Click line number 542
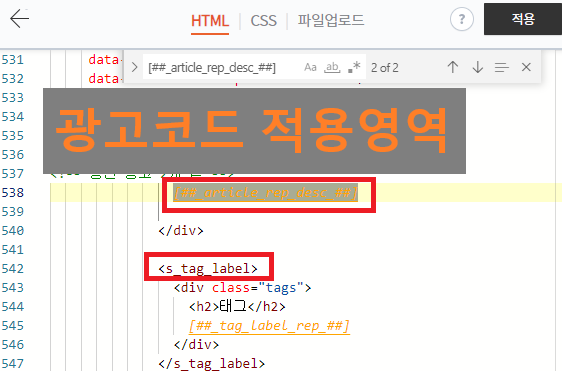Viewport: 562px width, 371px height. tap(13, 268)
